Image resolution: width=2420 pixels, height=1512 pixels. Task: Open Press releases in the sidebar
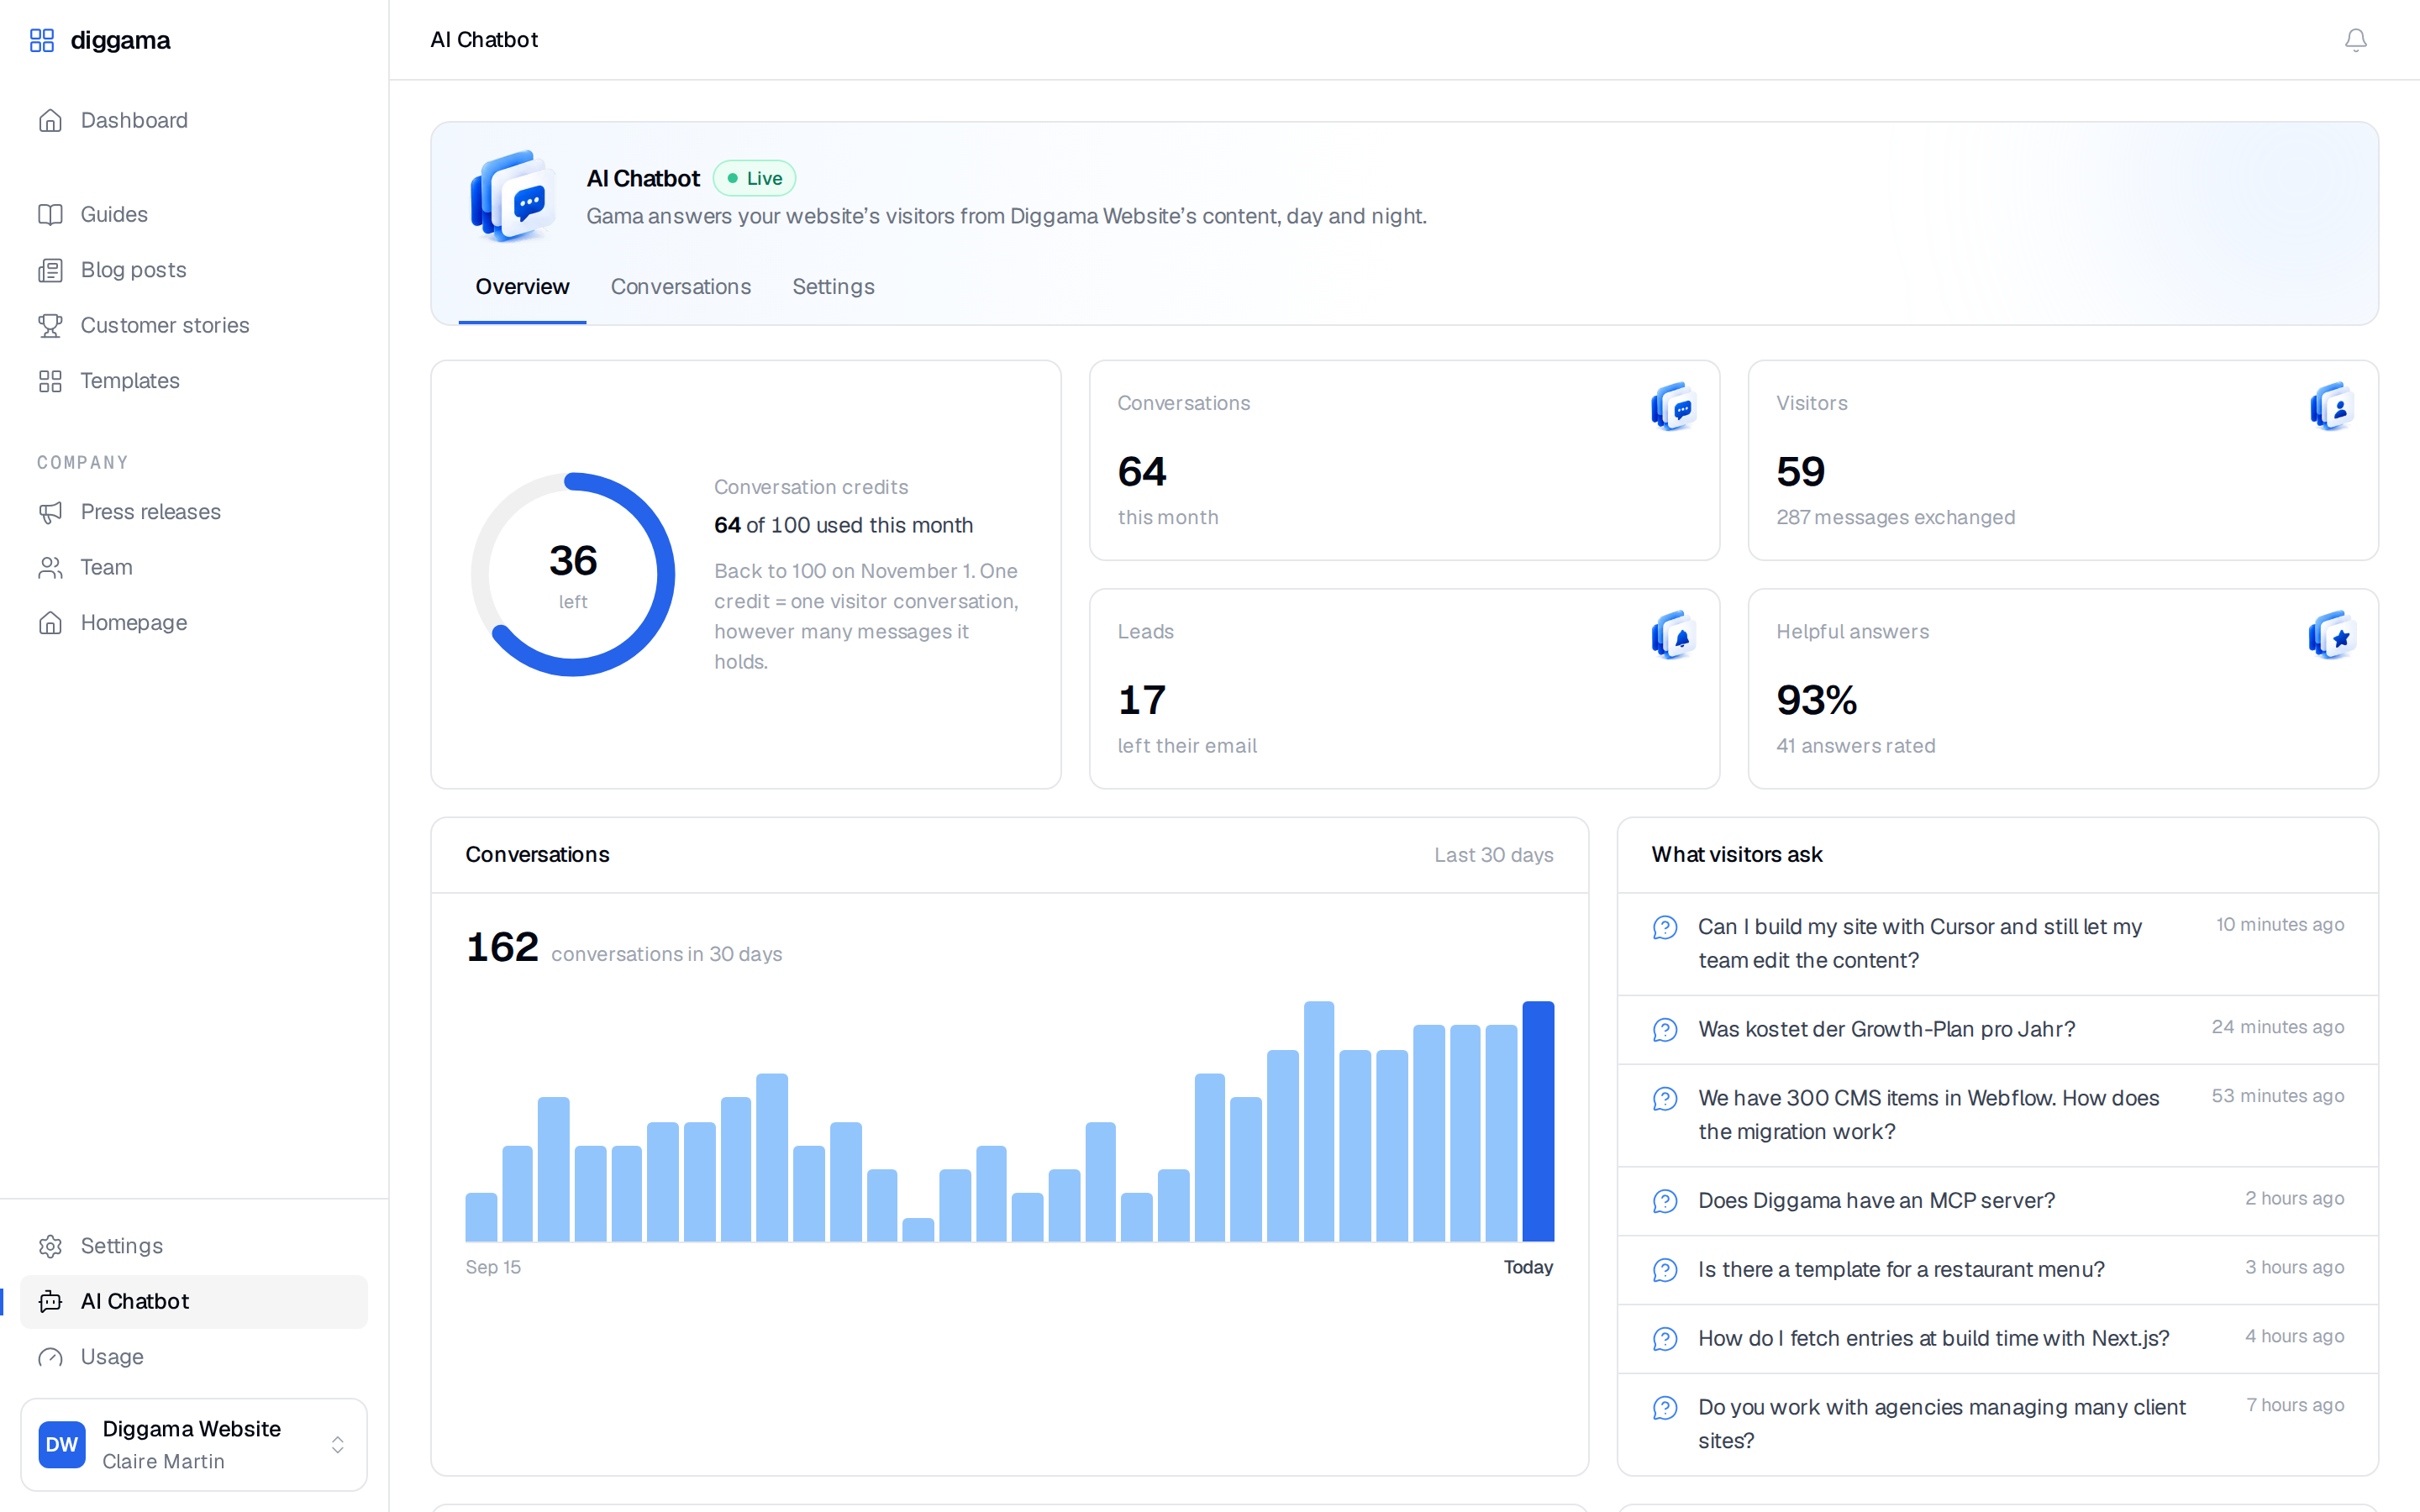click(x=194, y=512)
